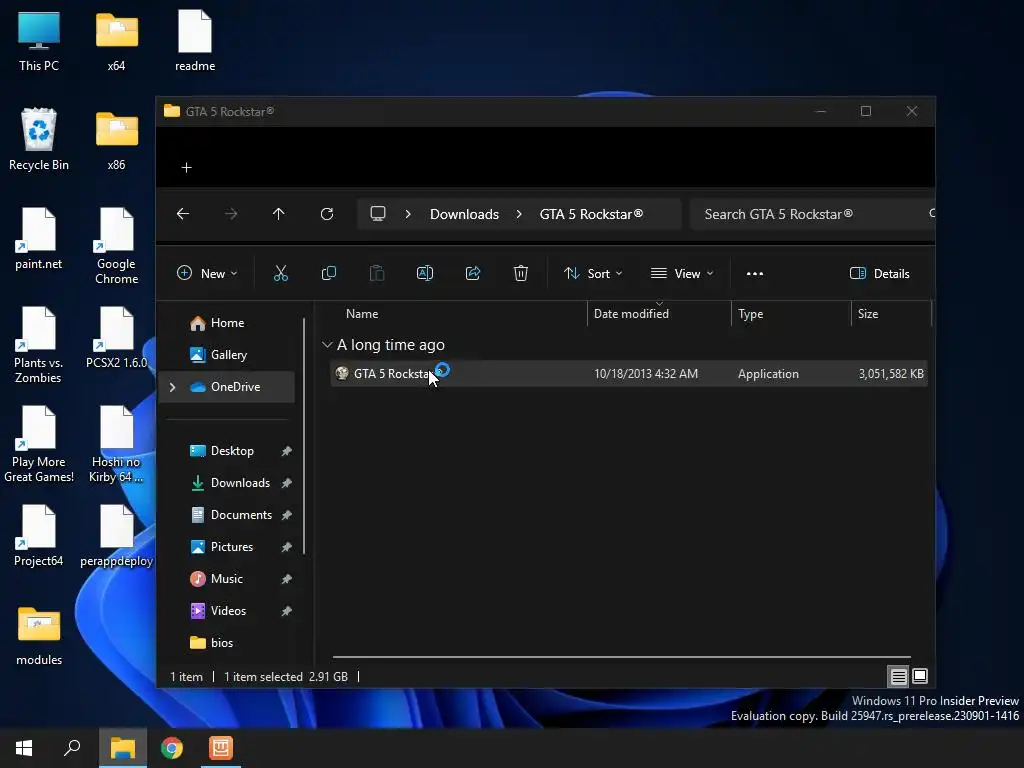The width and height of the screenshot is (1024, 768).
Task: Select Recycle Bin on desktop
Action: click(x=39, y=139)
